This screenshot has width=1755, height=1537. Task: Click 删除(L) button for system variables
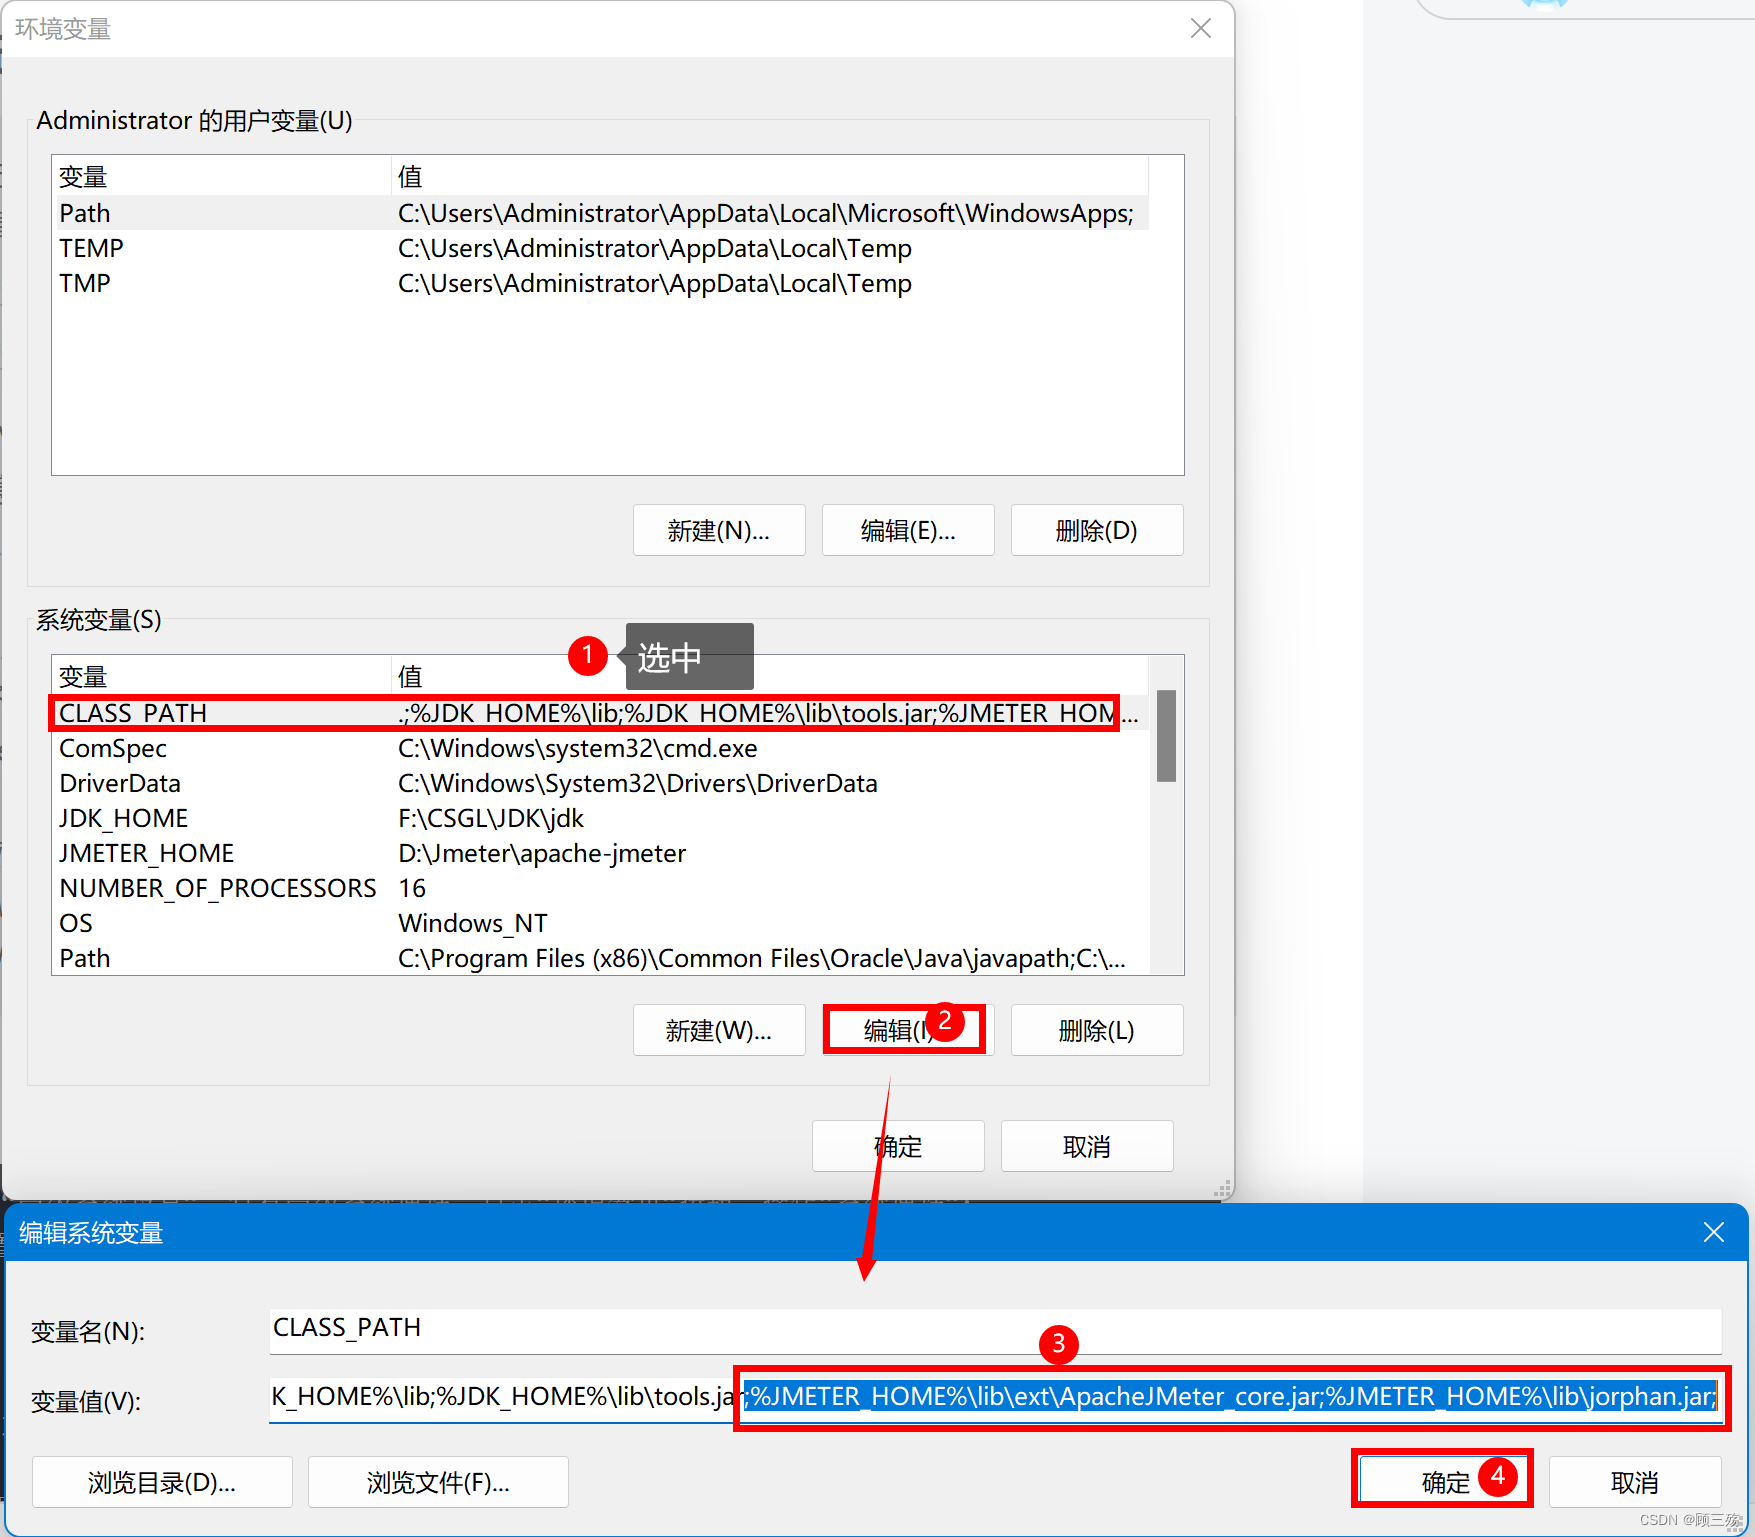click(x=1097, y=1030)
